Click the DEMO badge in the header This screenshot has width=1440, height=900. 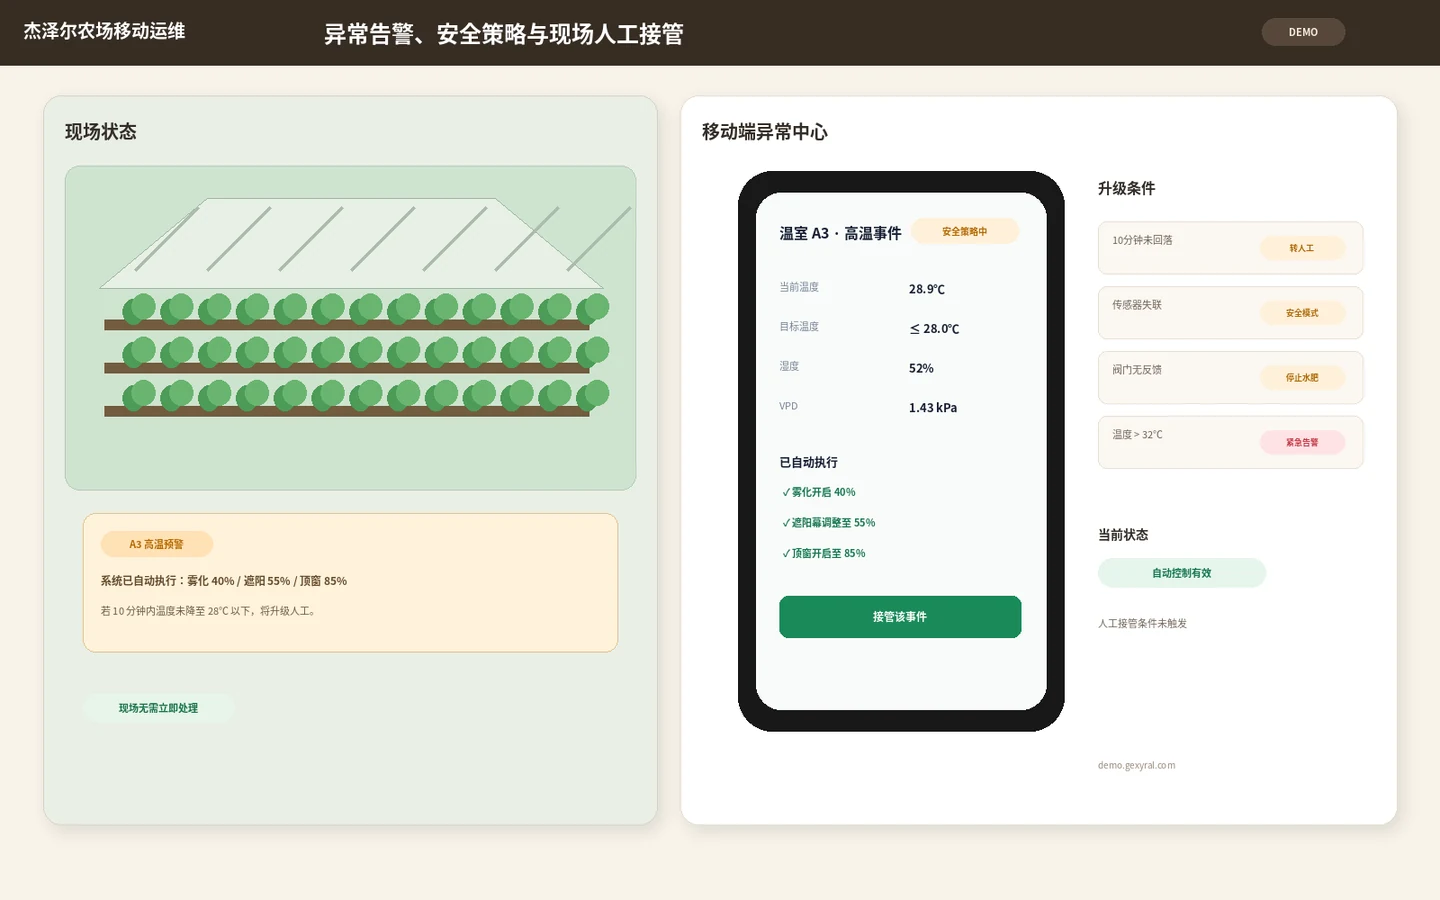tap(1303, 32)
